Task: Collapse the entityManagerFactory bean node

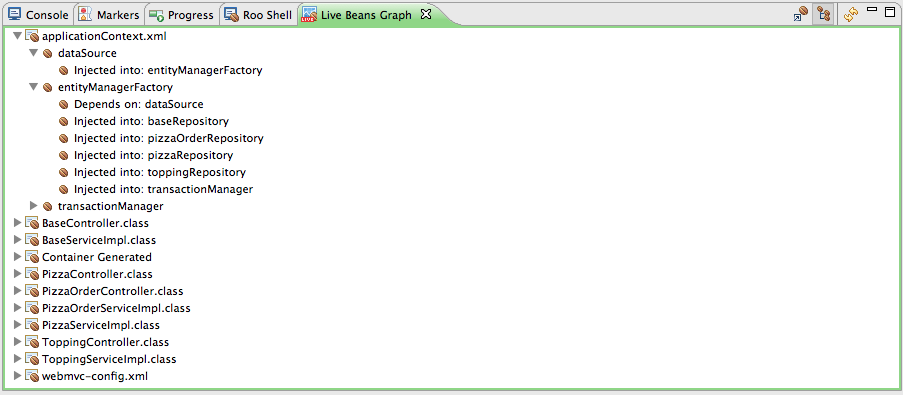Action: [x=33, y=88]
